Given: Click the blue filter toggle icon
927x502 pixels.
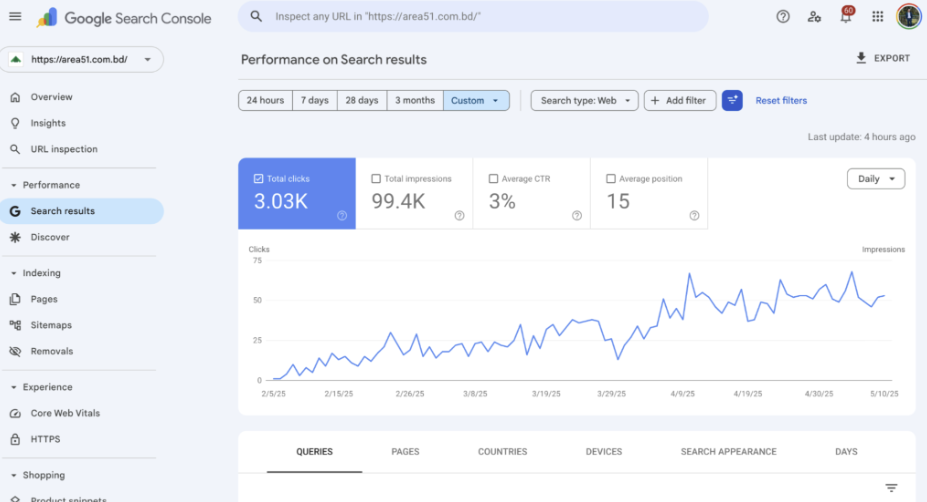Looking at the screenshot, I should (732, 100).
